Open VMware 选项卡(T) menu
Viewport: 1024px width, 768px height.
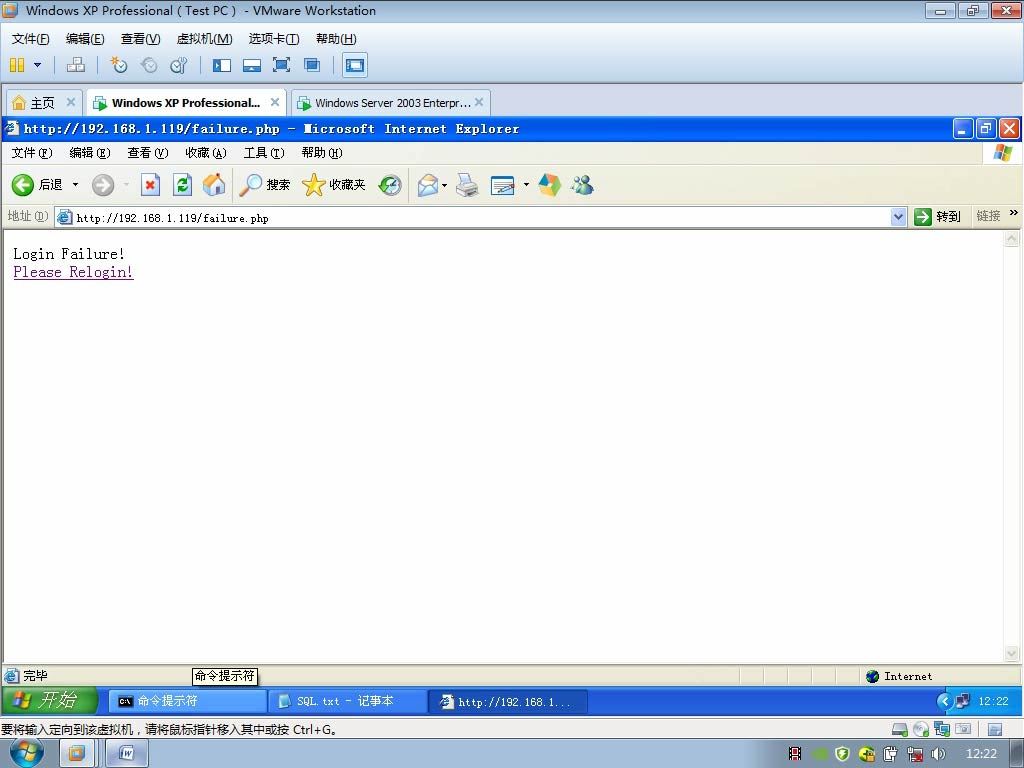(274, 39)
